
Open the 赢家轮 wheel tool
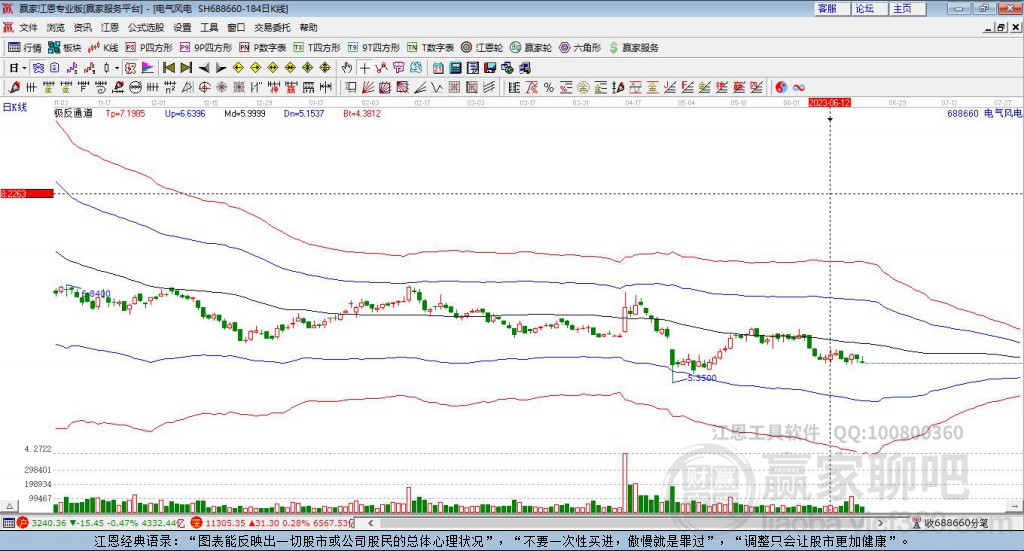(x=531, y=48)
